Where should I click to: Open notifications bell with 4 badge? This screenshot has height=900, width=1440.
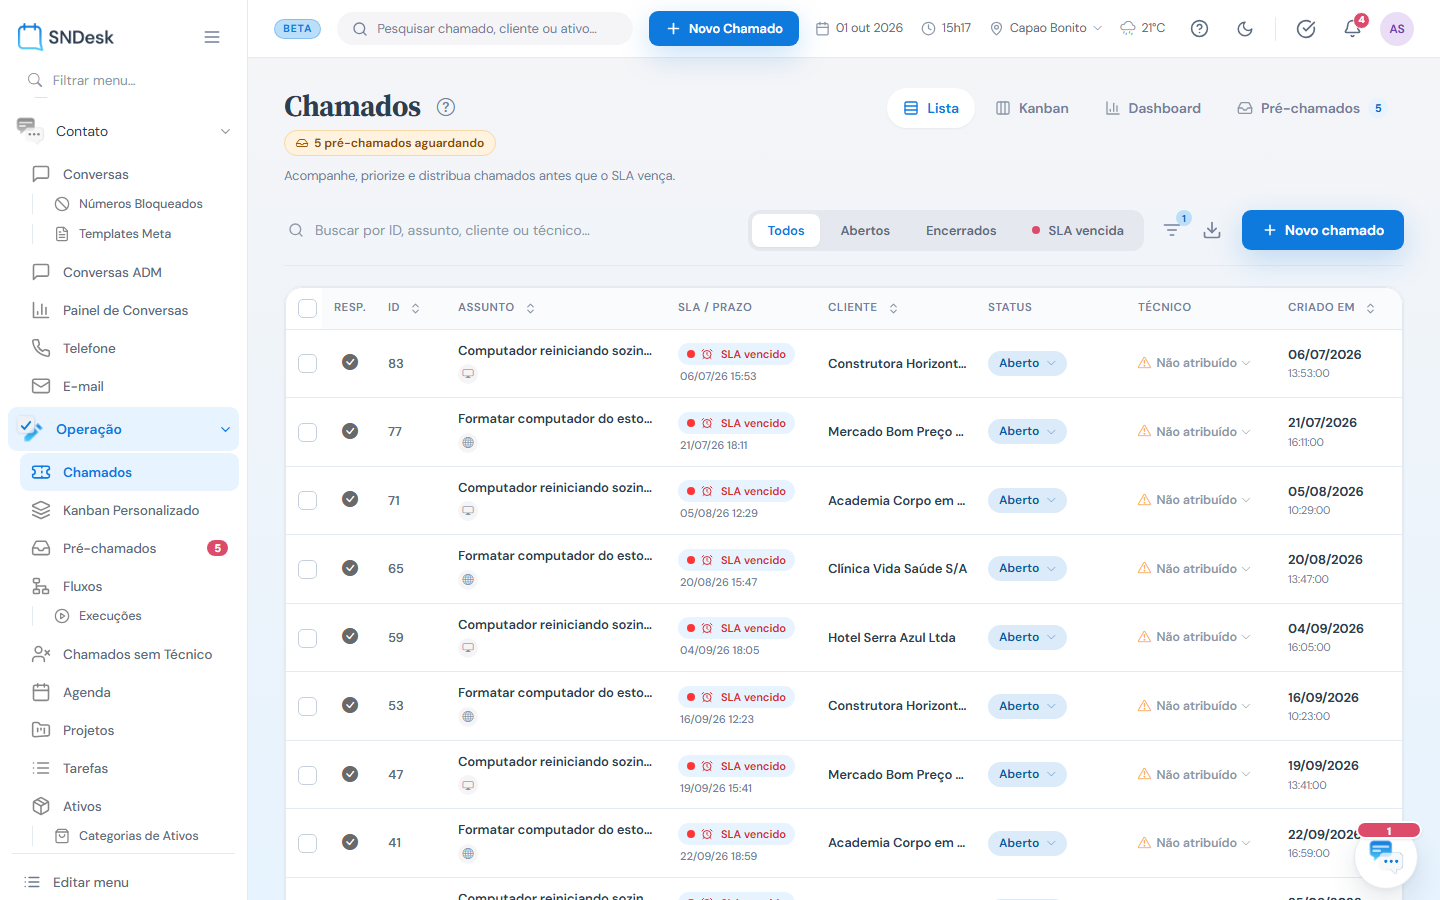pos(1353,28)
